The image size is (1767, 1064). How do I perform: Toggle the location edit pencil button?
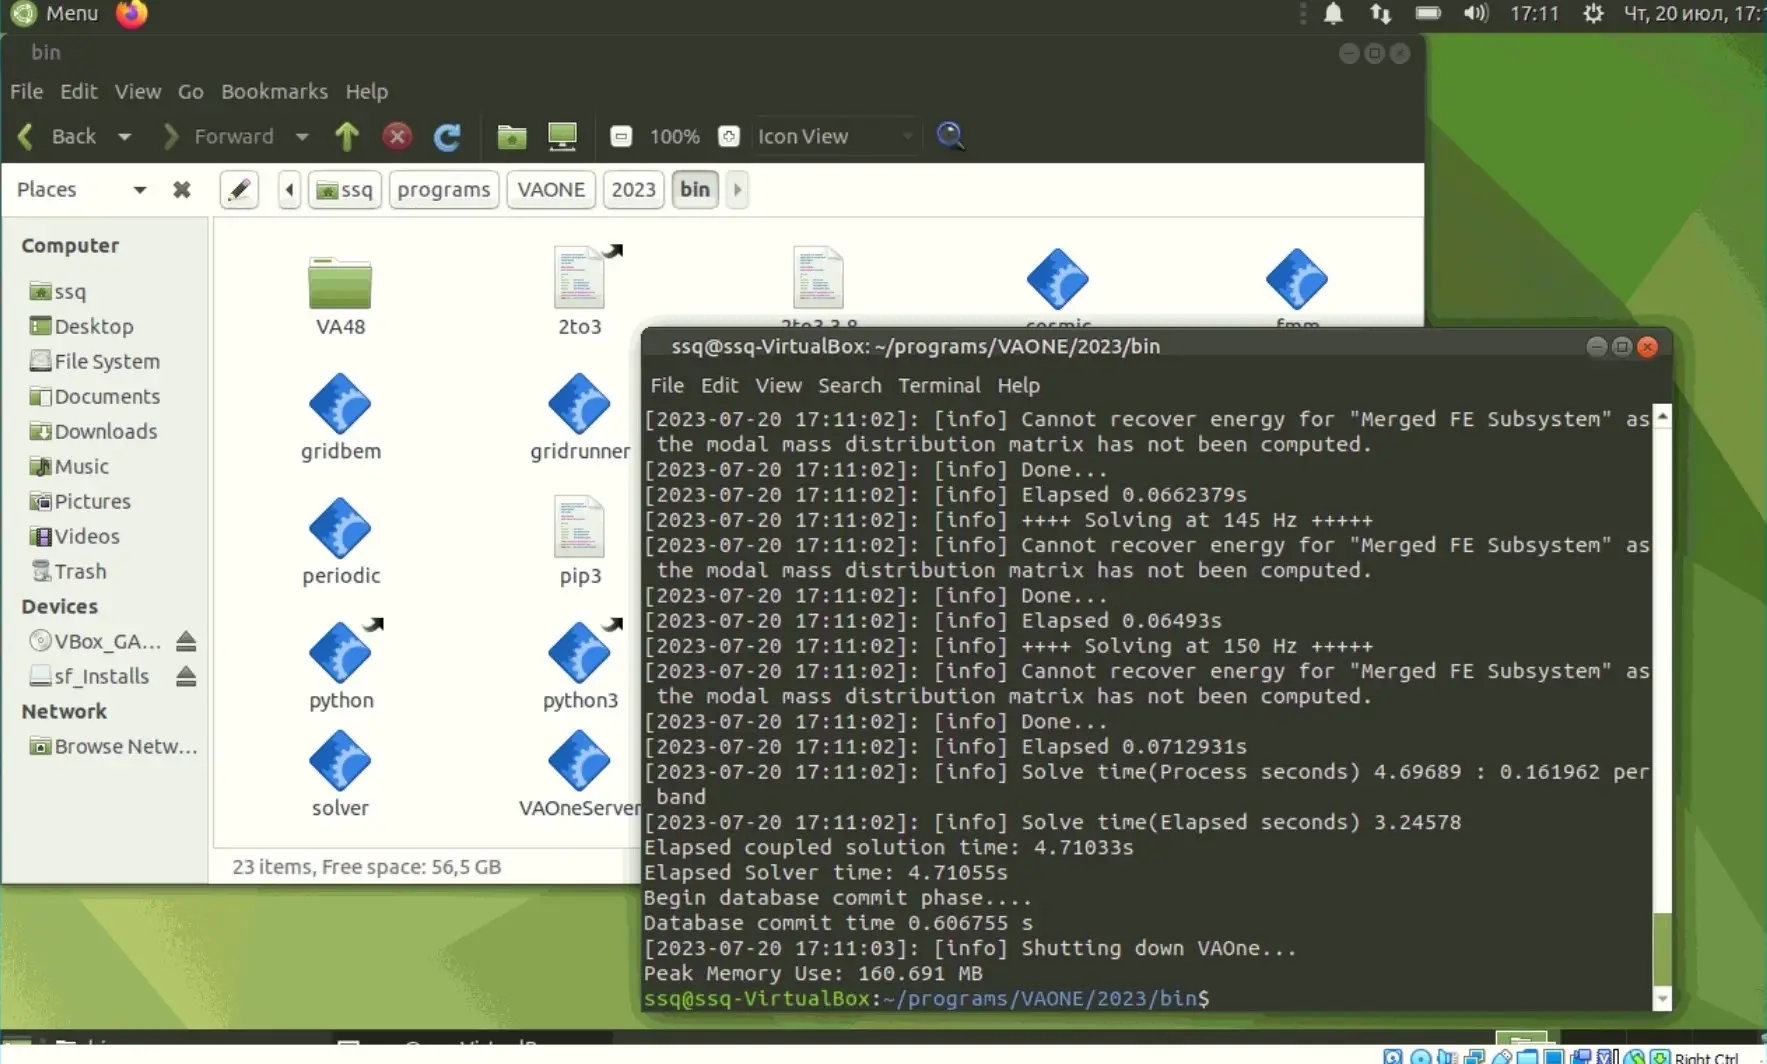click(x=239, y=189)
